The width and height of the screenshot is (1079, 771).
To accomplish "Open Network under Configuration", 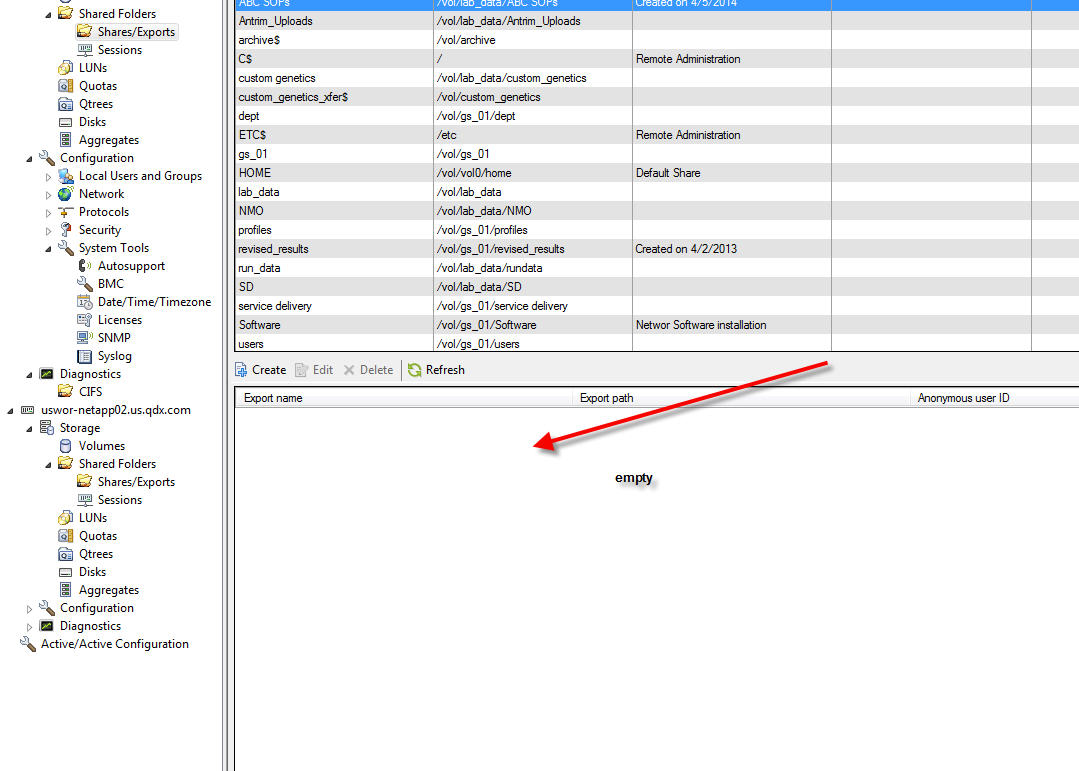I will [101, 194].
